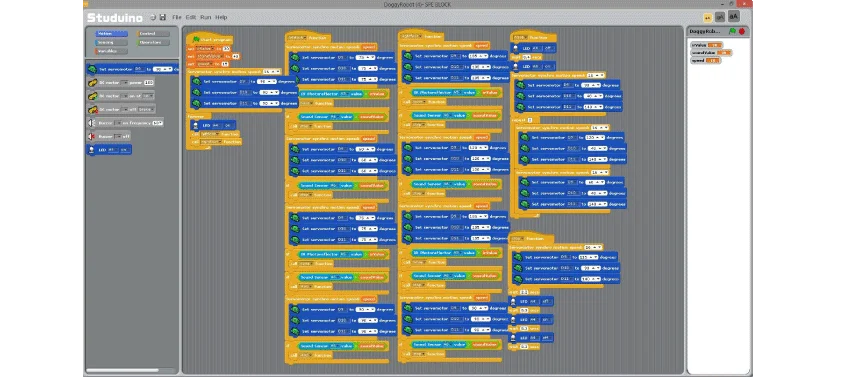
Task: Switch to the Sensing block category
Action: tap(111, 42)
